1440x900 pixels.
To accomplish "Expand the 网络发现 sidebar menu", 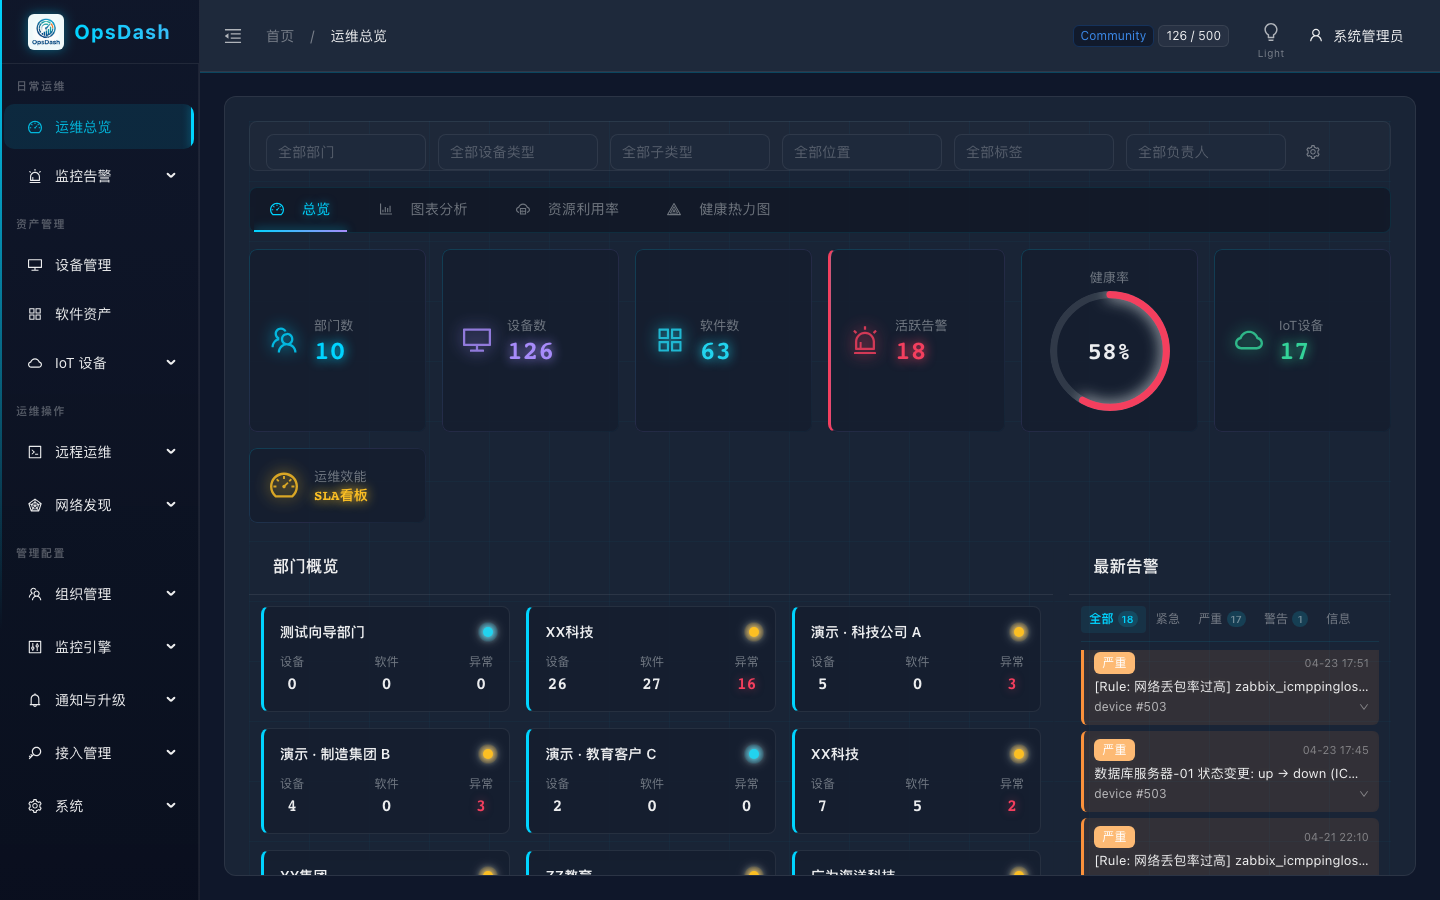I will click(x=98, y=505).
